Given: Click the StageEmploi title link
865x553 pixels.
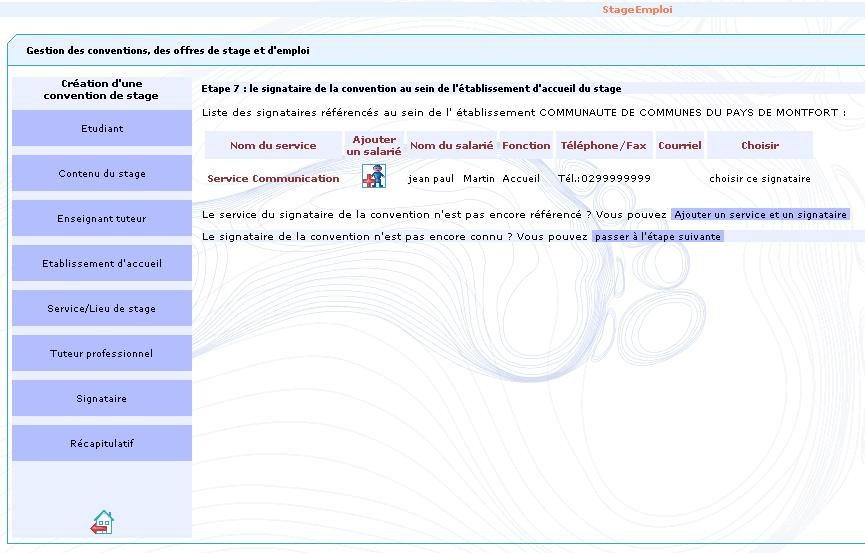Looking at the screenshot, I should (x=637, y=10).
